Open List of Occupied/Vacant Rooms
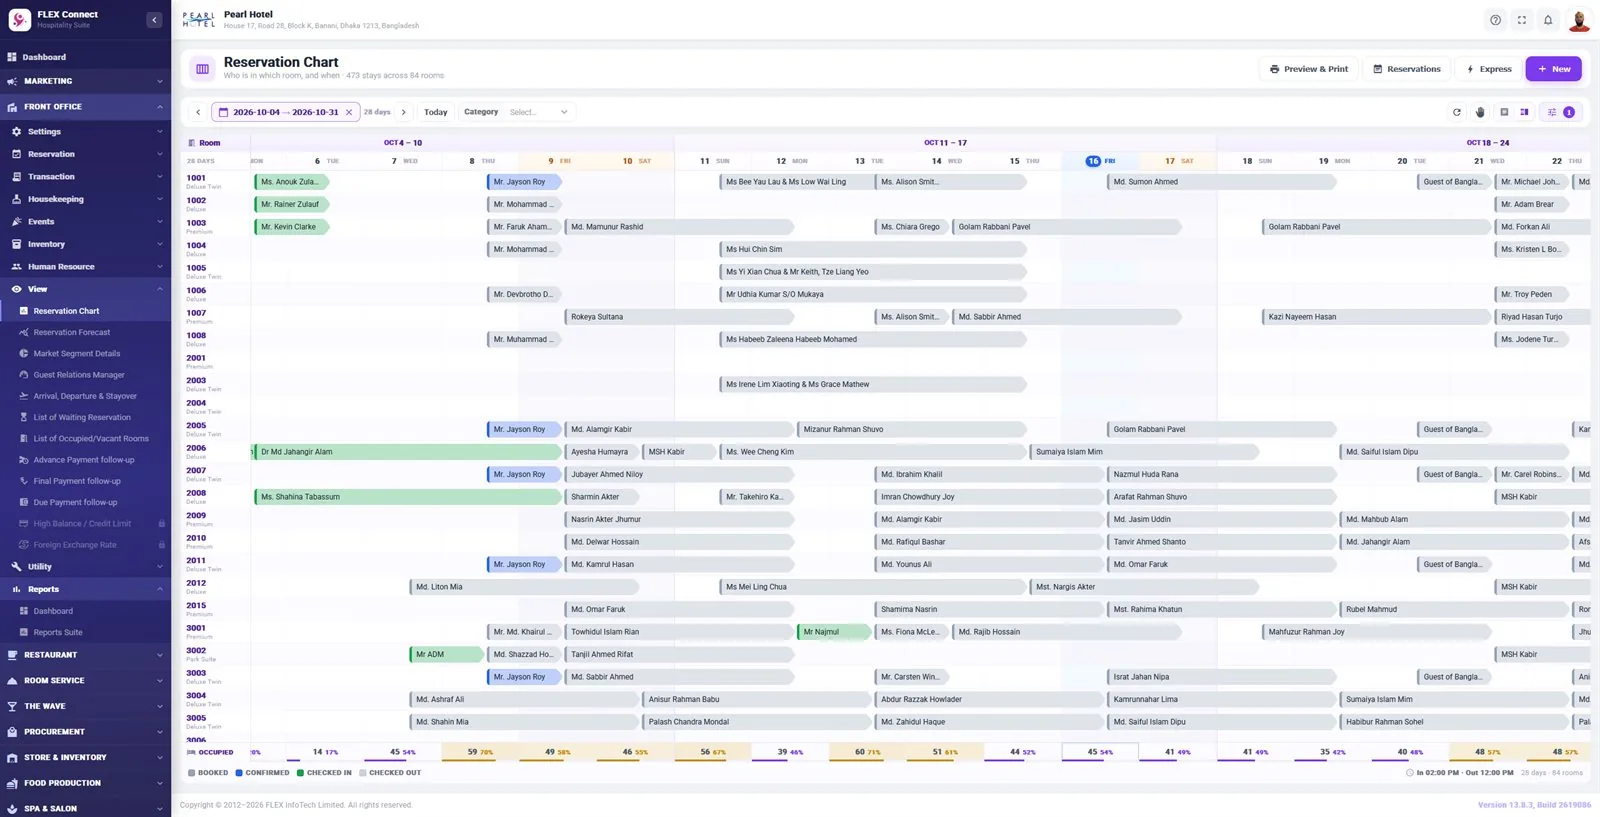Screen dimensions: 1600x817 click(x=85, y=438)
